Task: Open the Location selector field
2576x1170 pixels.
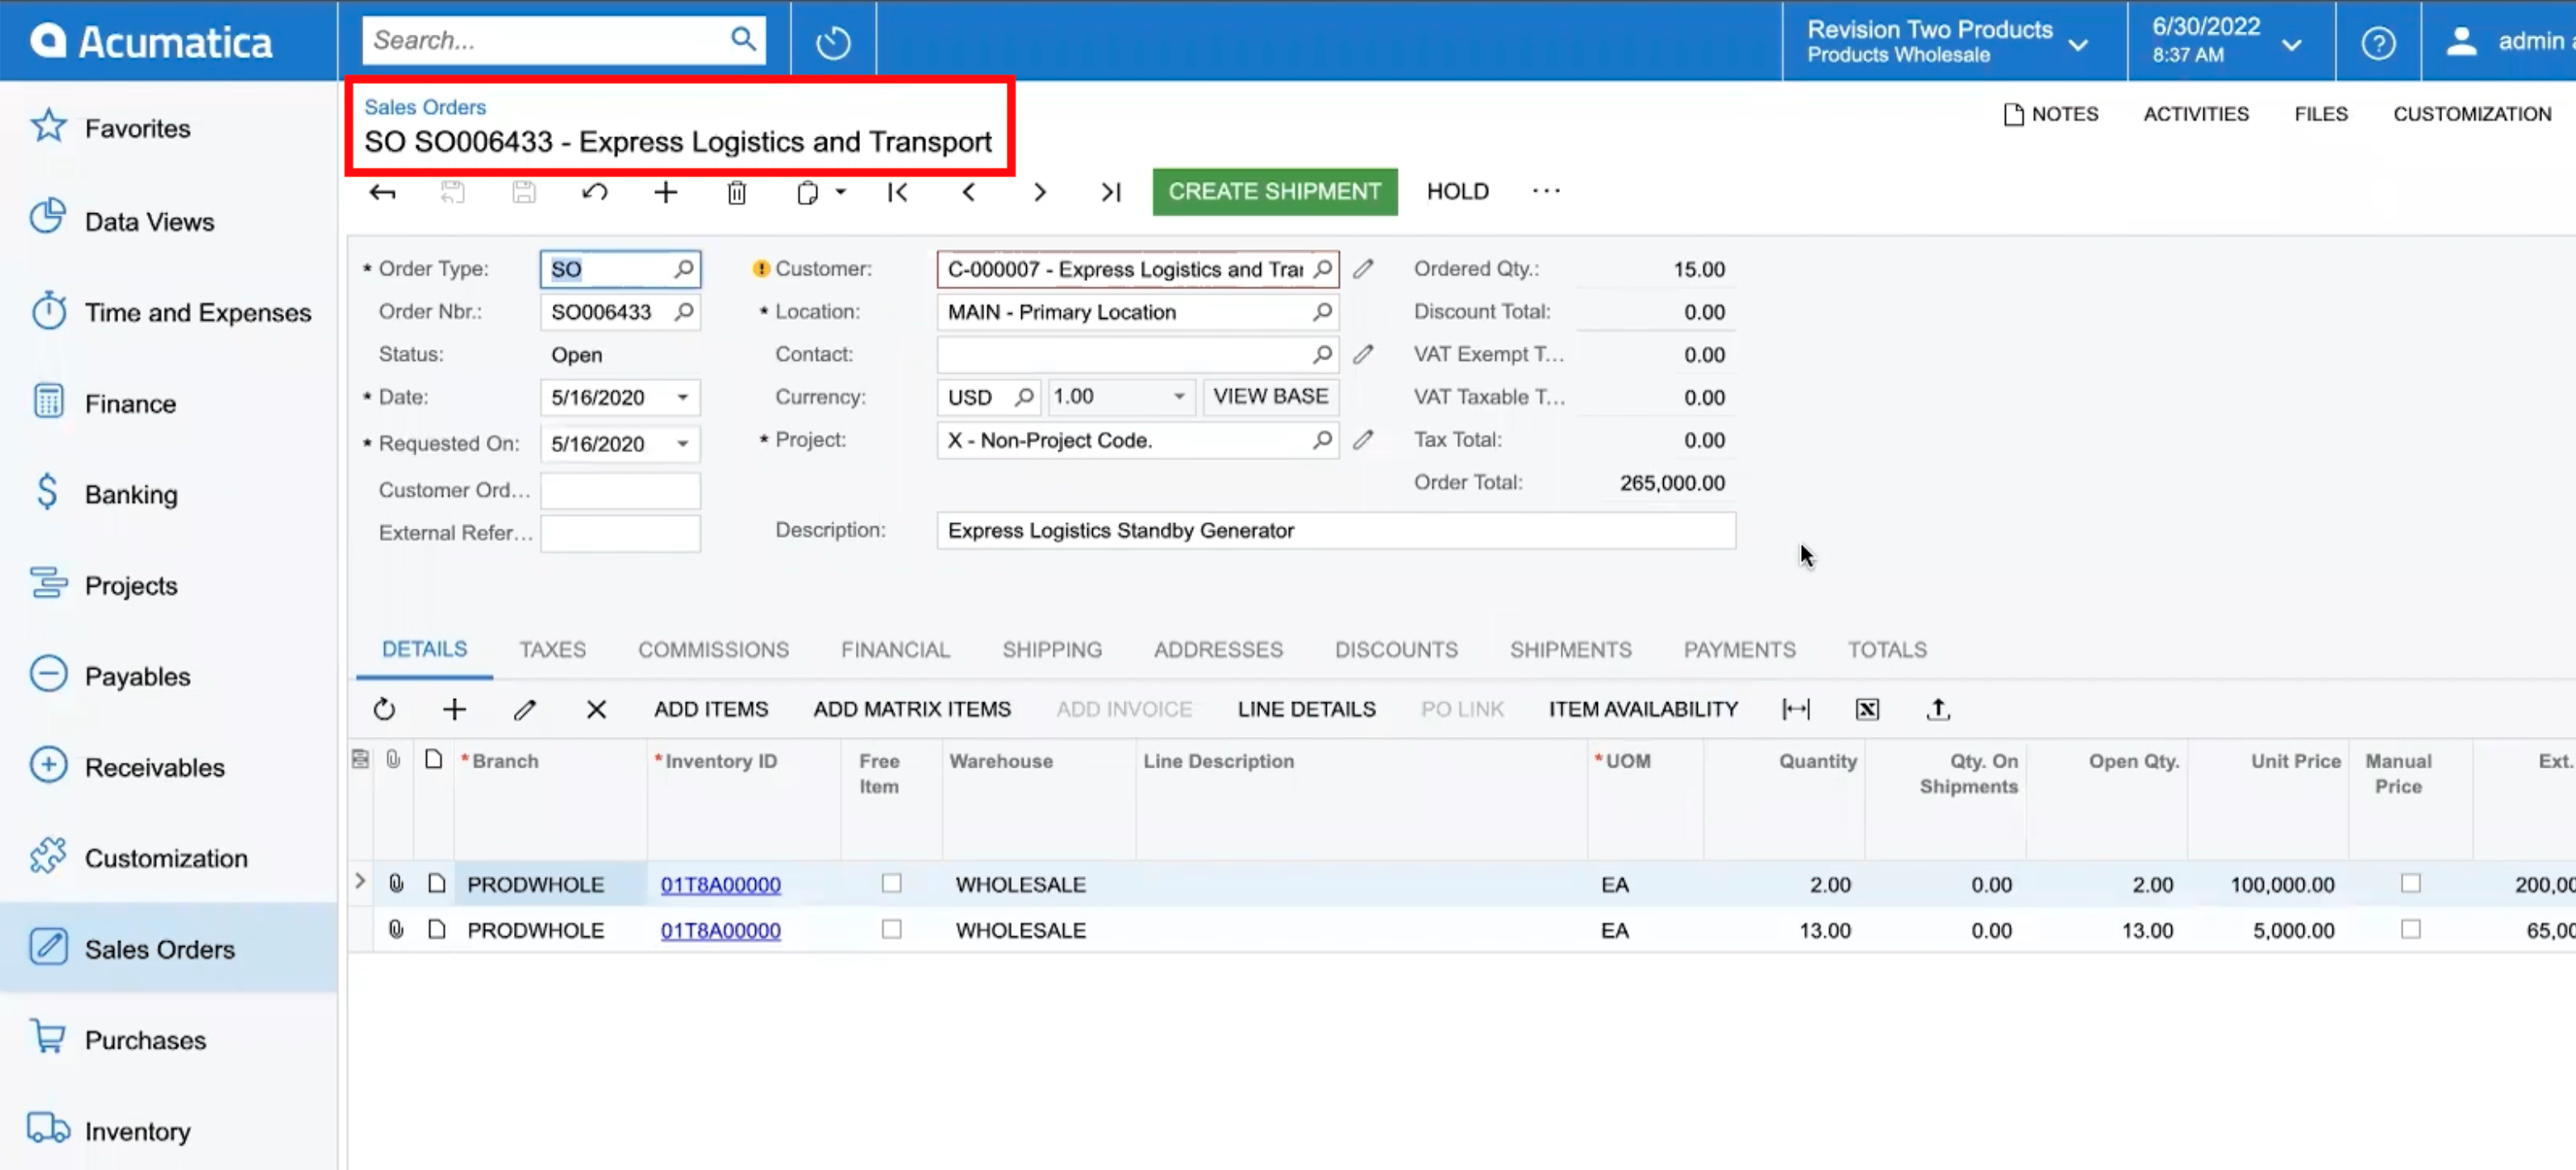Action: click(1137, 312)
